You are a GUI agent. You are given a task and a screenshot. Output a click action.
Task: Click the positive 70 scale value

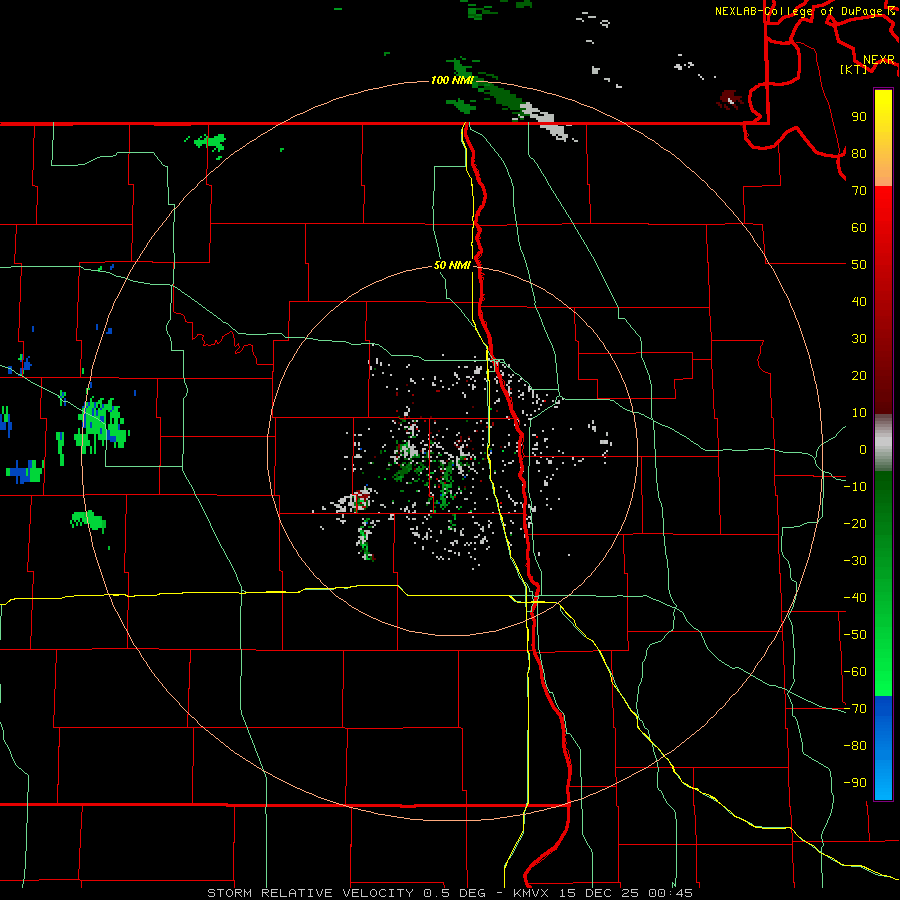[x=859, y=191]
